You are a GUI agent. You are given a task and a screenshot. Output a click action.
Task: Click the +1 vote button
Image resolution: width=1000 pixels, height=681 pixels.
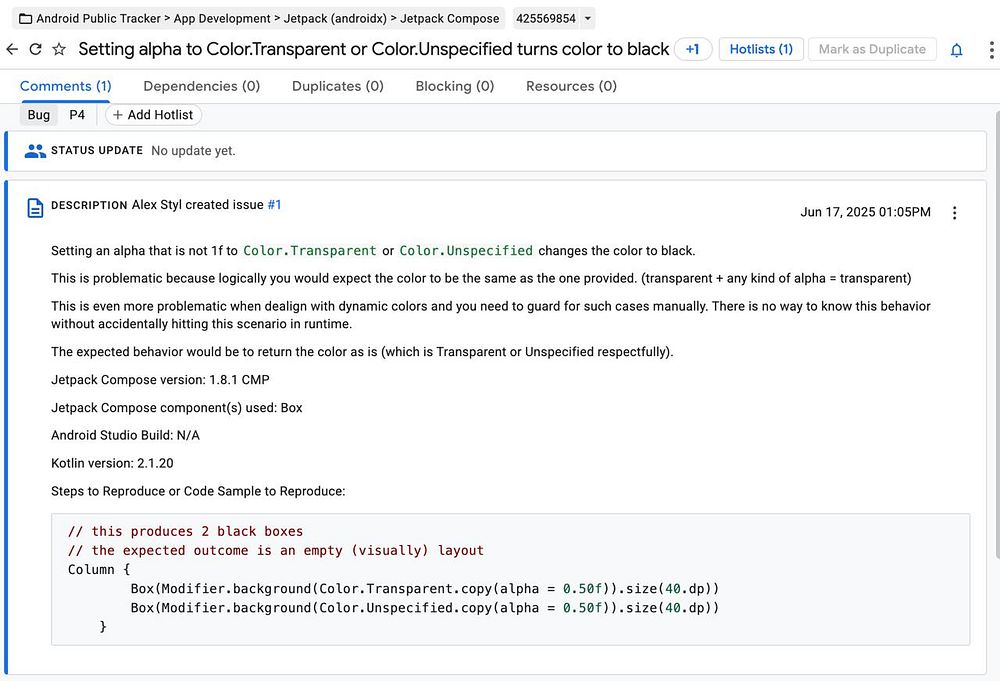[692, 49]
